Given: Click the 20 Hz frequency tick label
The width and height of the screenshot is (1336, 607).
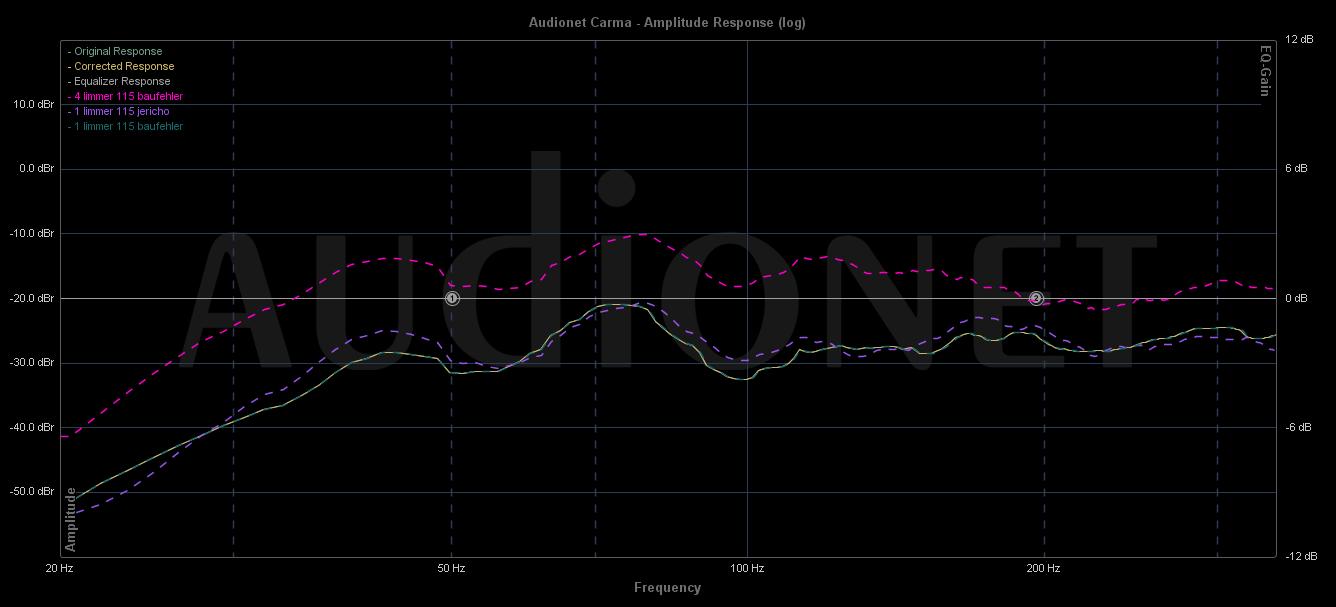Looking at the screenshot, I should [x=59, y=569].
